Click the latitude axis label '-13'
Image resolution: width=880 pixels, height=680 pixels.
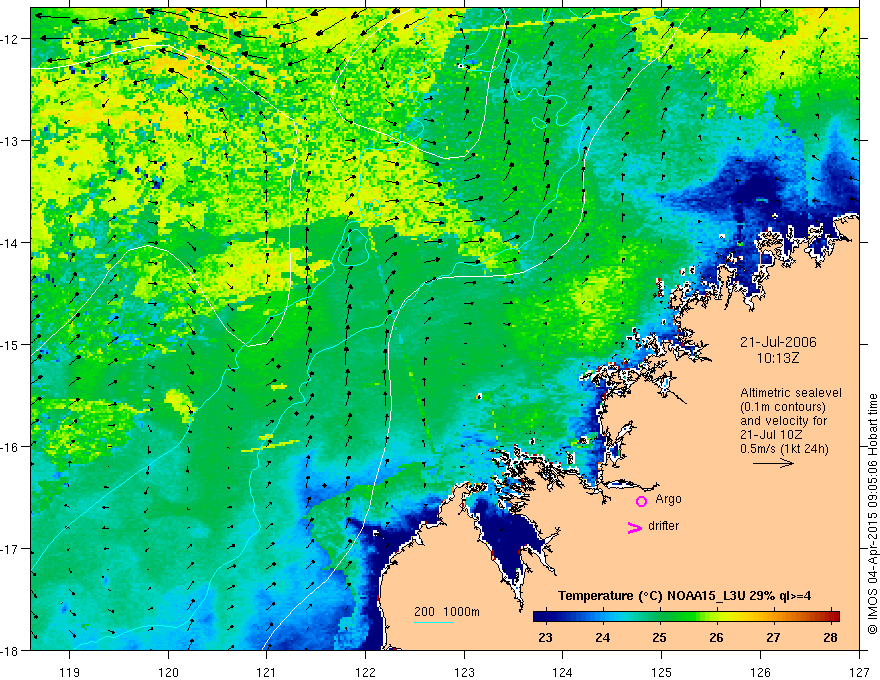pyautogui.click(x=11, y=141)
